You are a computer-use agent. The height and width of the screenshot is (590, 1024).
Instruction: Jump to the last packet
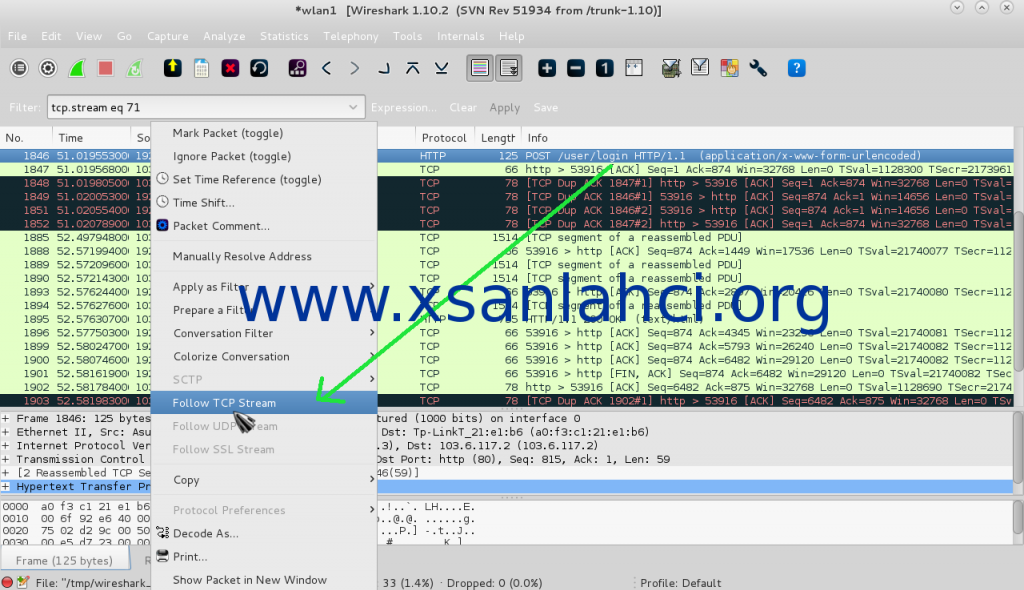[x=441, y=68]
